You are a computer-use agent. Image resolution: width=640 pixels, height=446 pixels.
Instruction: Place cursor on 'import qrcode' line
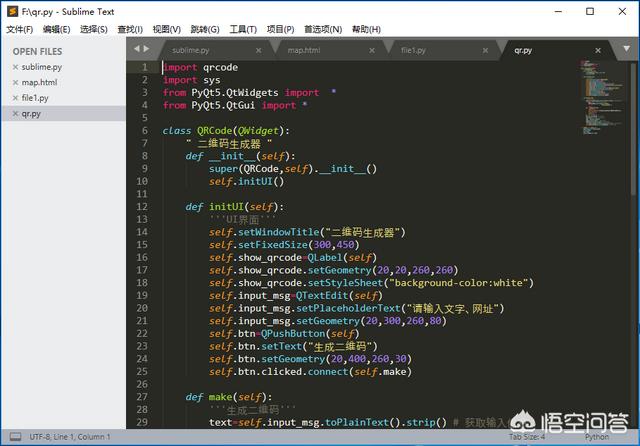(x=200, y=67)
